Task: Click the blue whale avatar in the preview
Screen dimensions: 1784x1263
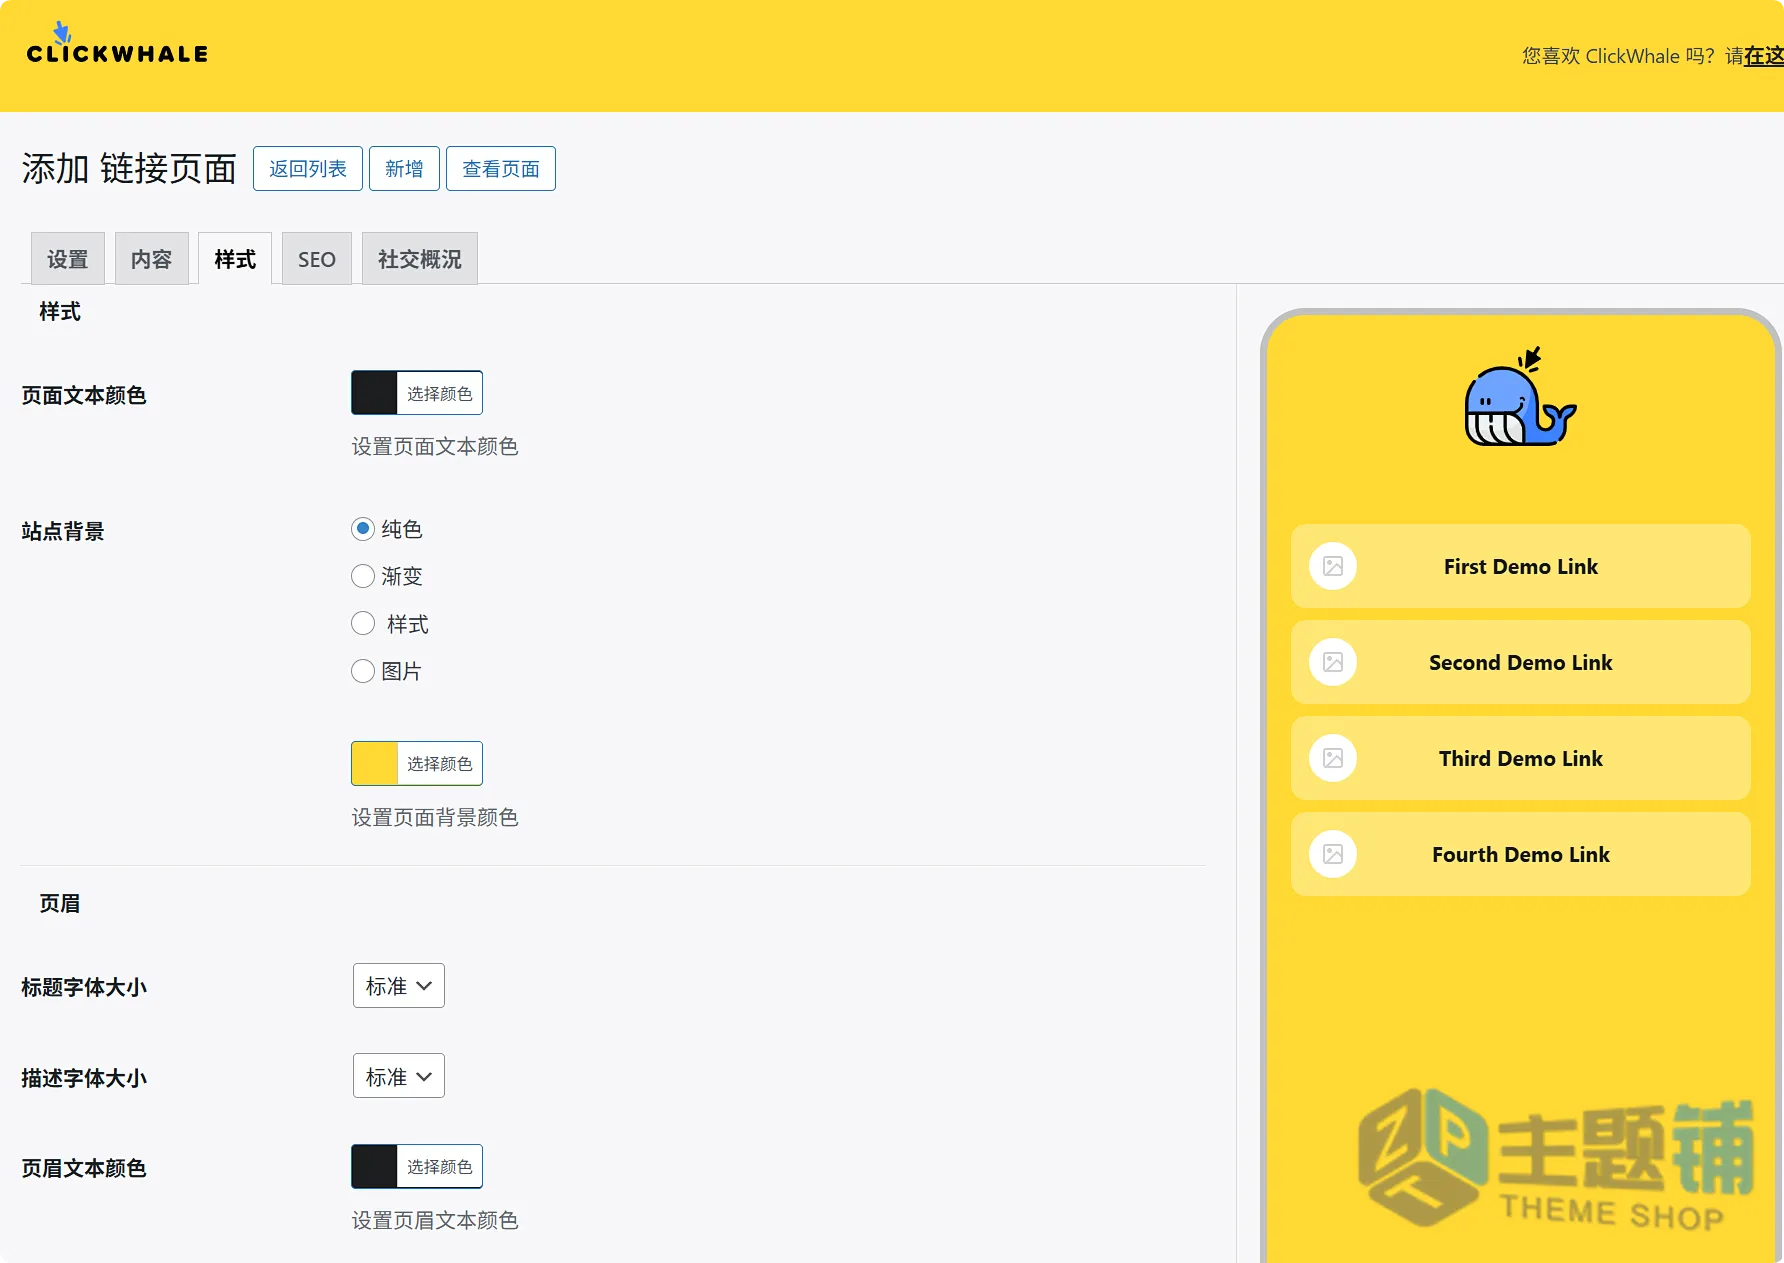Action: click(x=1520, y=398)
